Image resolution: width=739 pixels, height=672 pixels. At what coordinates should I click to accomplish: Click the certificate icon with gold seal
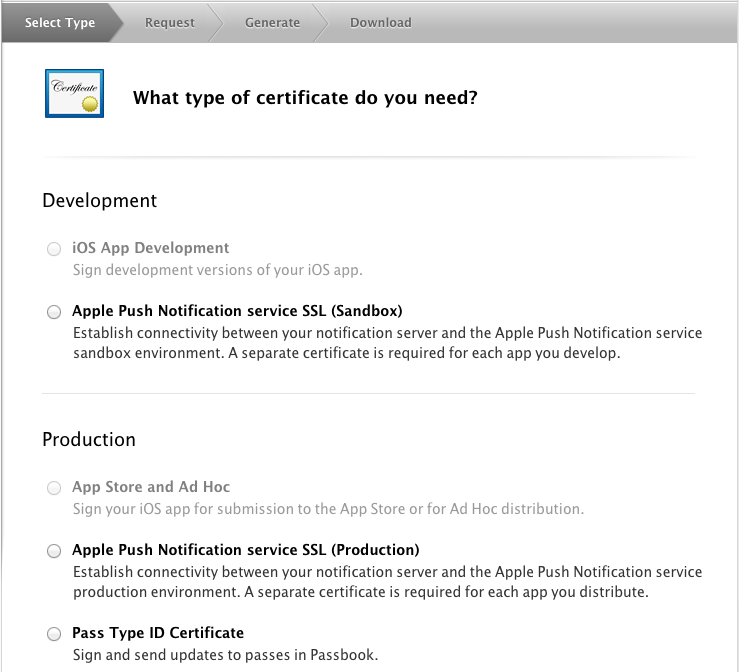tap(74, 94)
